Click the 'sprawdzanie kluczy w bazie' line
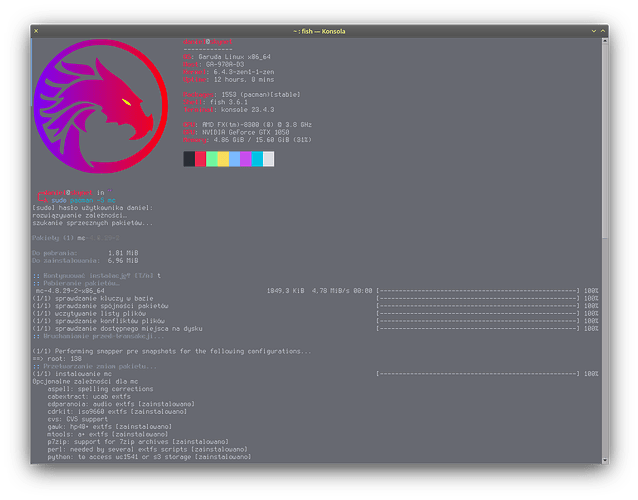Image resolution: width=638 pixels, height=500 pixels. pyautogui.click(x=93, y=298)
